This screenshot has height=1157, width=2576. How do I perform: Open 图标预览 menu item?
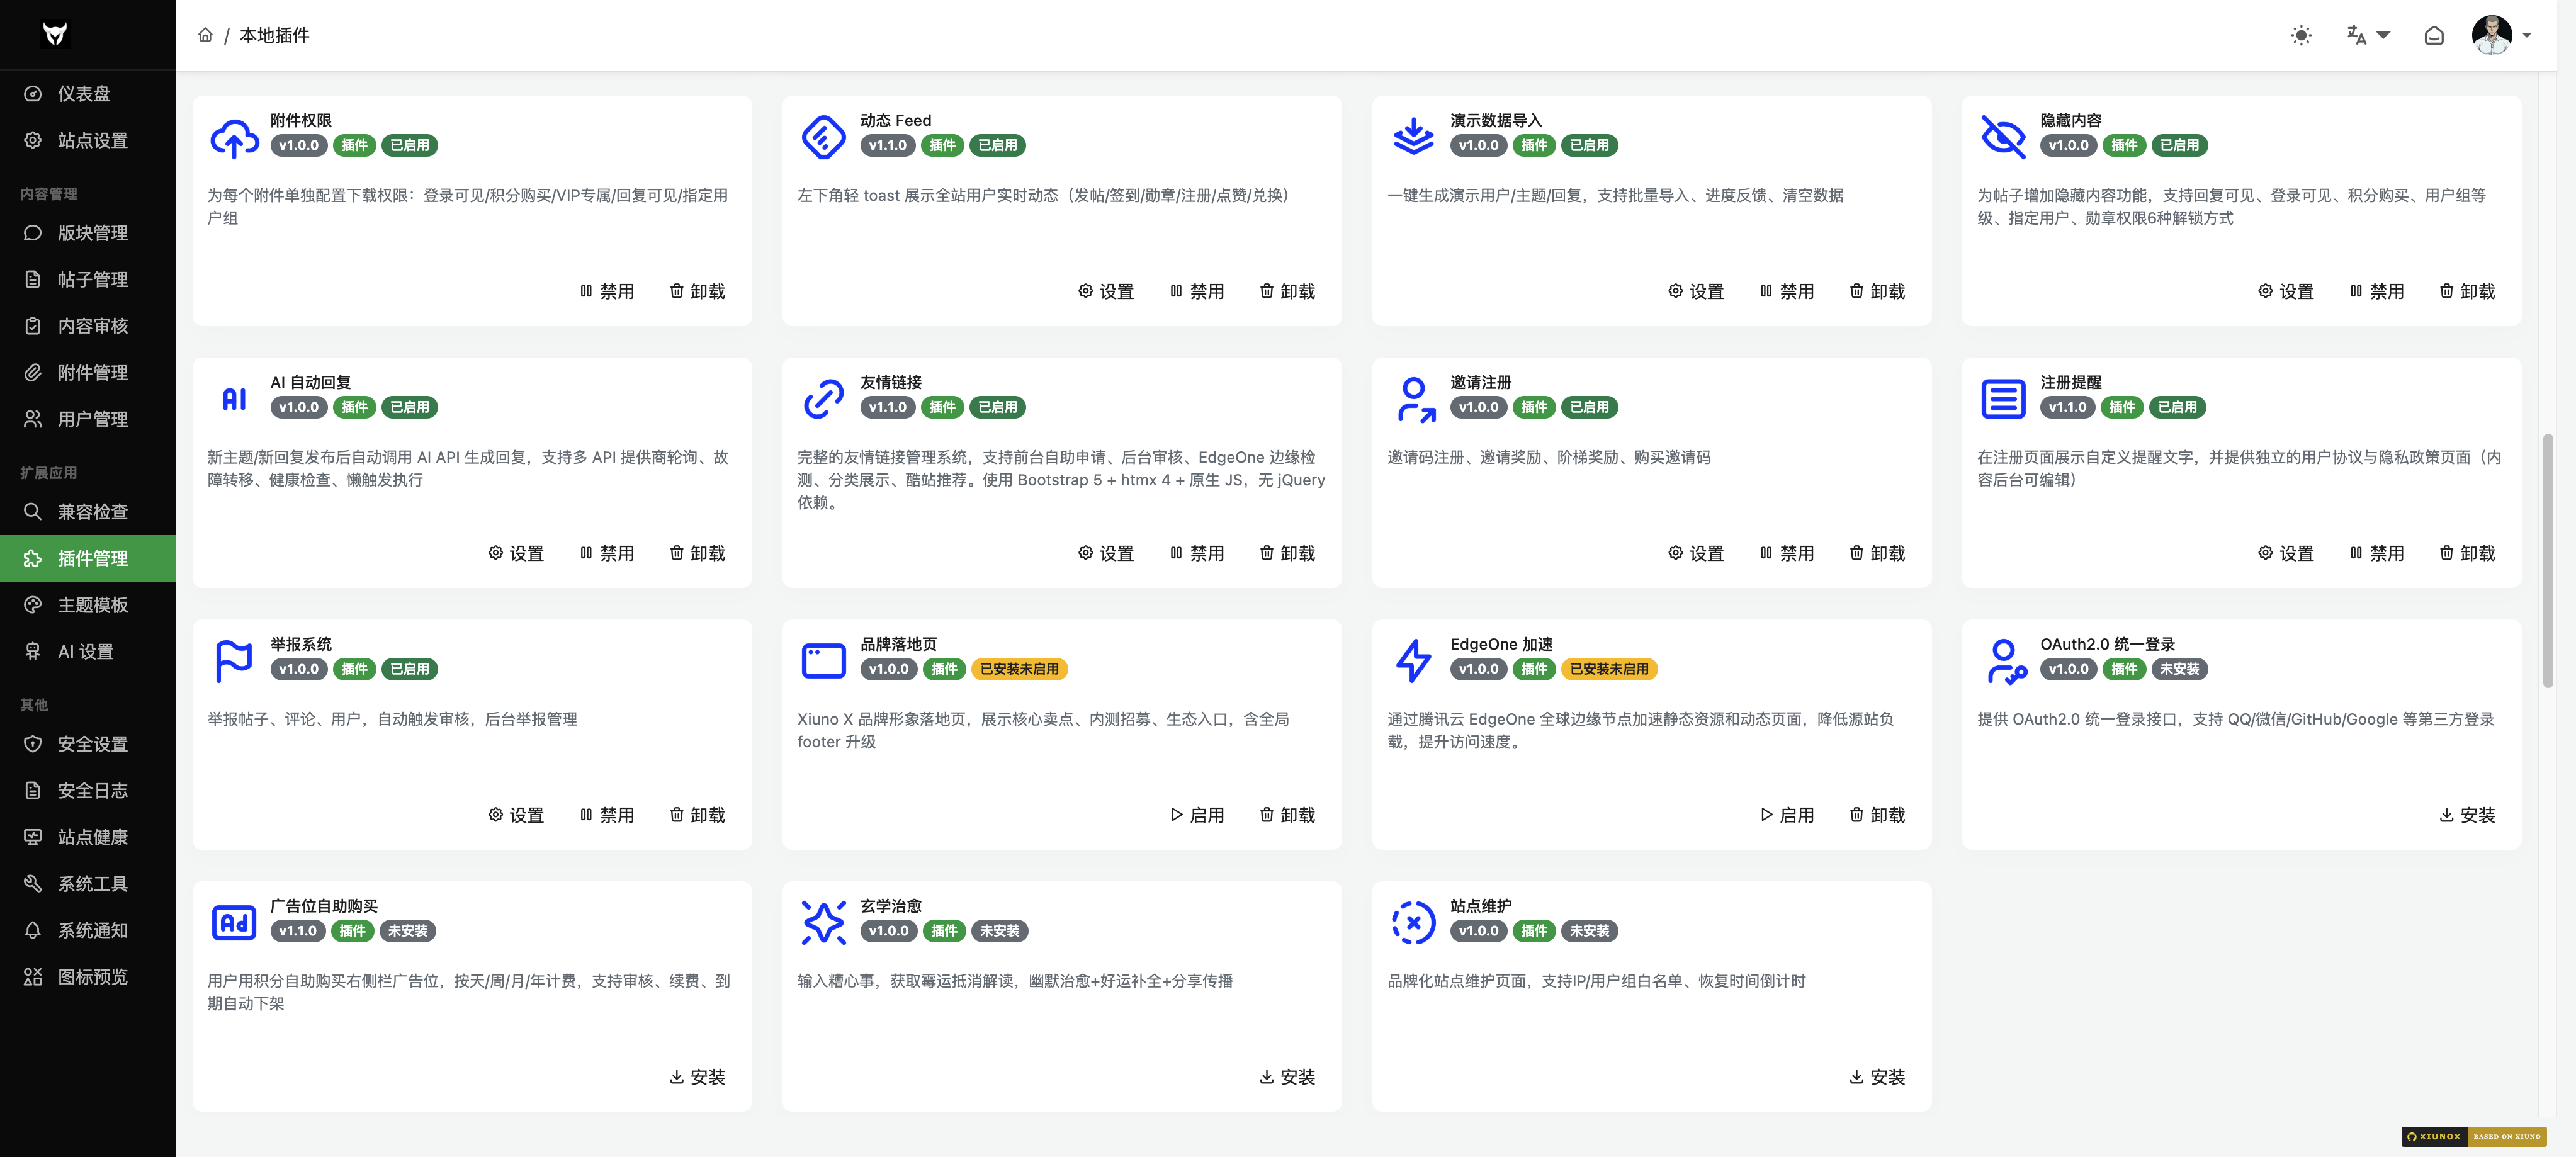pos(88,977)
